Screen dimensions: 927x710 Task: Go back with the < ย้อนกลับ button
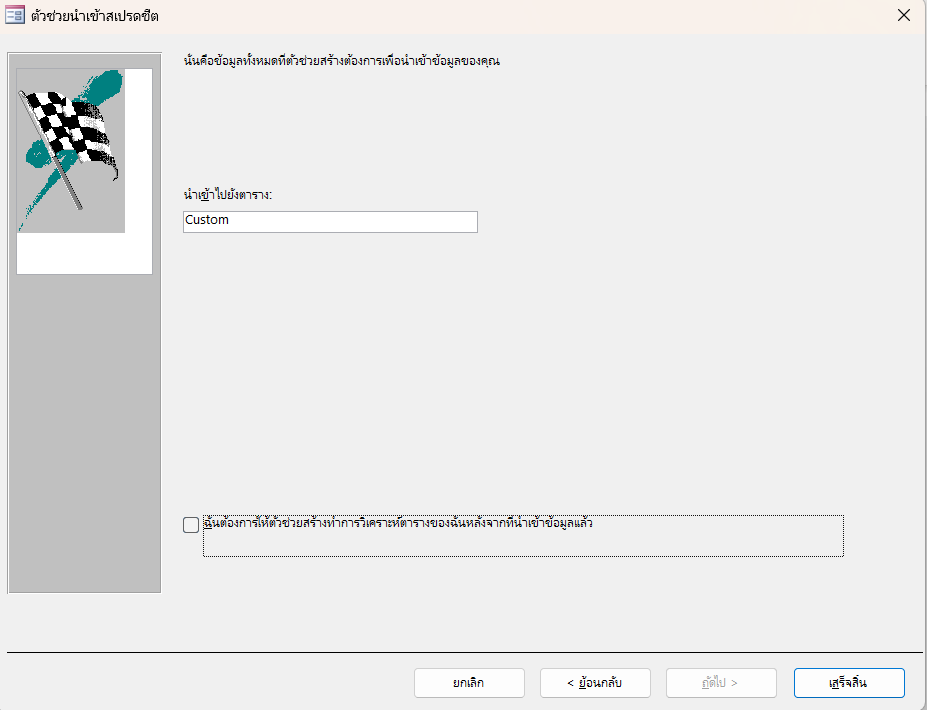(x=595, y=683)
